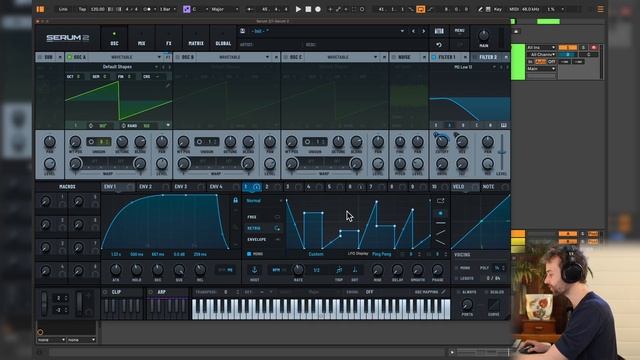Switch to the OSC tab
640x360 pixels.
tap(114, 38)
